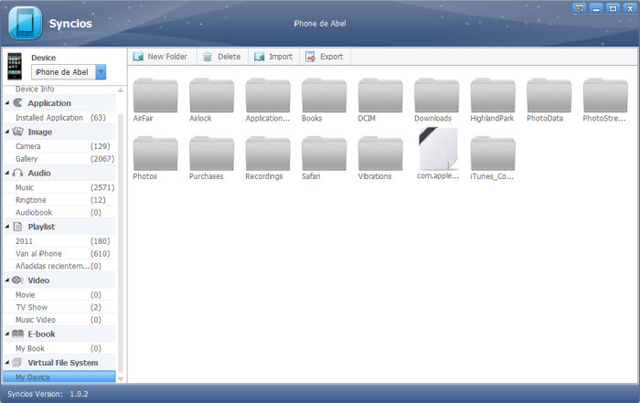Select Installed Application (63)

tap(60, 118)
